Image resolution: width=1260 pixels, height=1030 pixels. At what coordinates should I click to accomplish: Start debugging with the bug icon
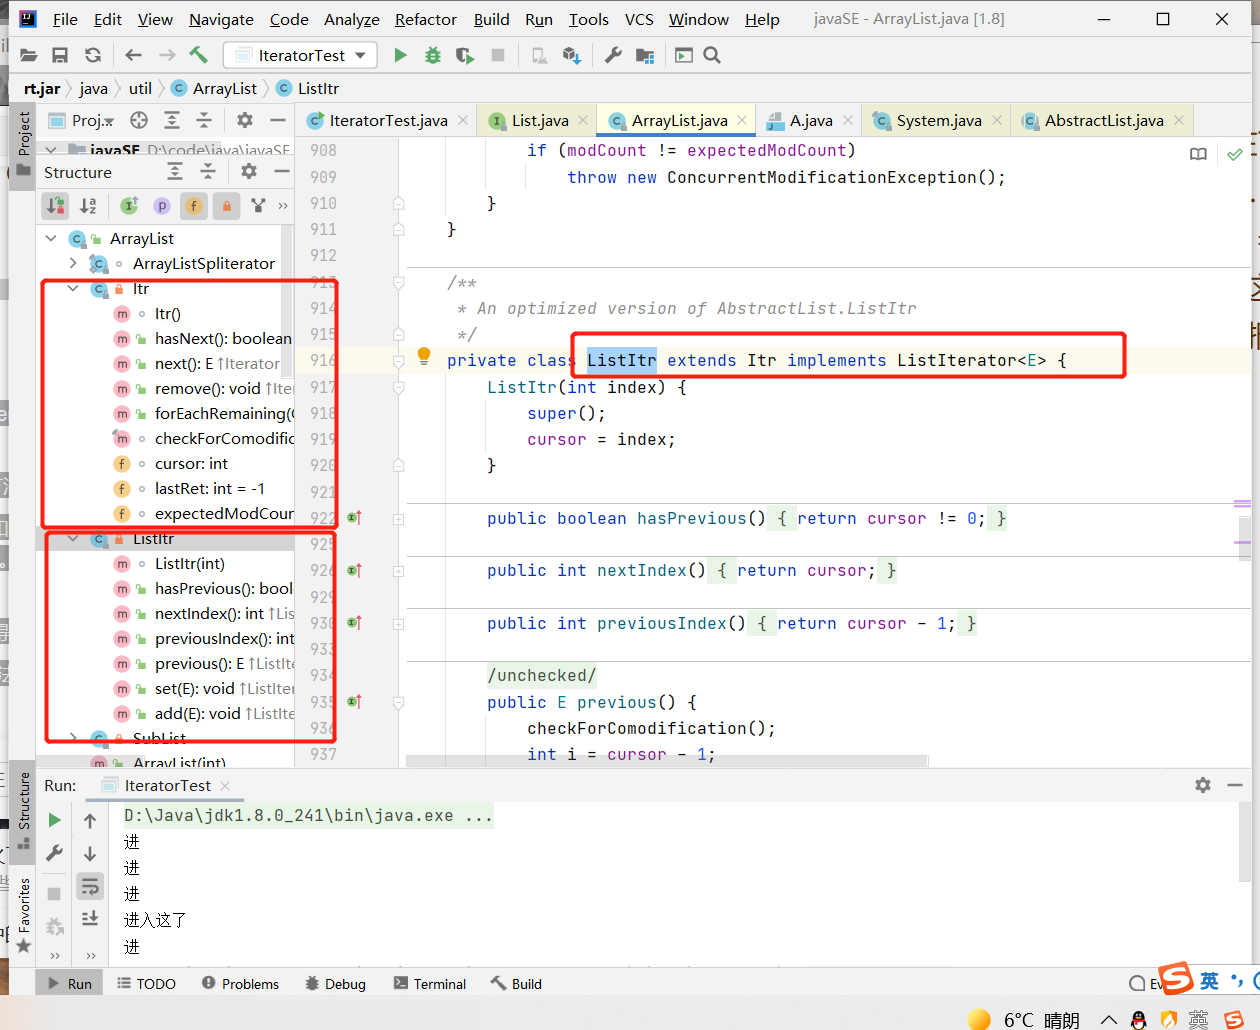(x=433, y=55)
